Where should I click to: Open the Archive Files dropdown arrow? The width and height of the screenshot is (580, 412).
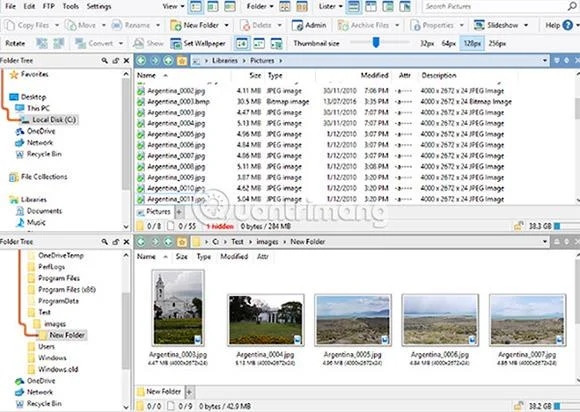[x=397, y=25]
